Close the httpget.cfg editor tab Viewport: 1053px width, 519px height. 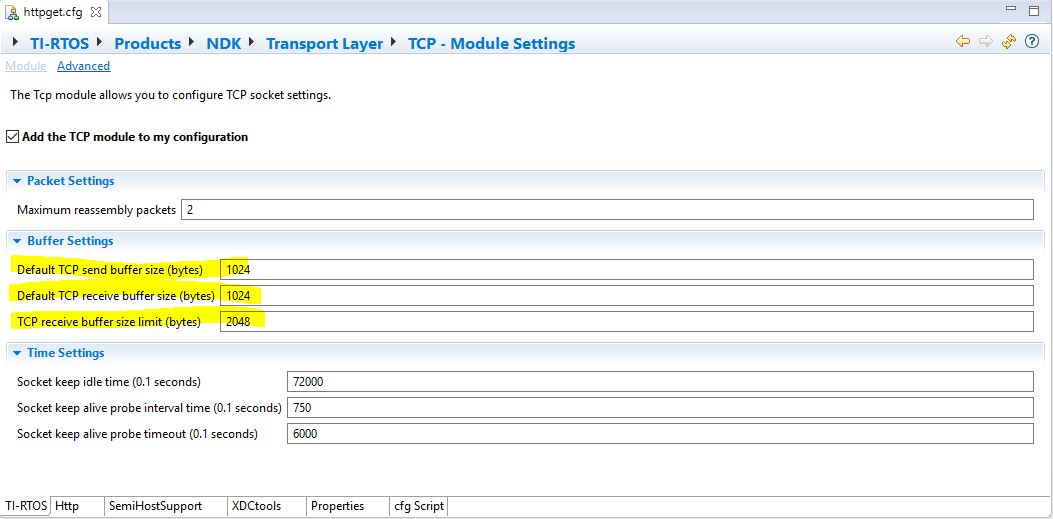tap(94, 12)
